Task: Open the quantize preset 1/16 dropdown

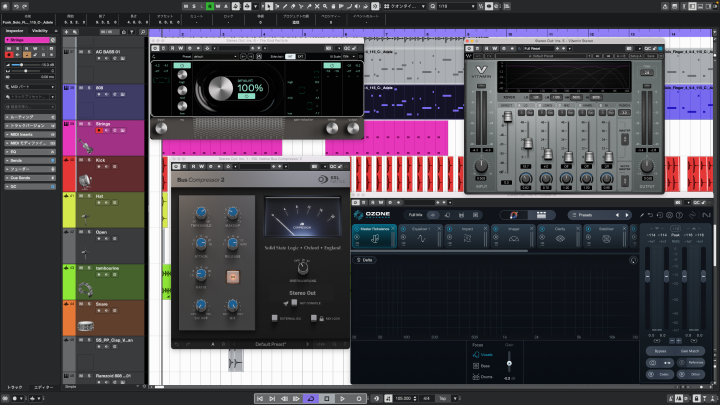Action: [456, 6]
